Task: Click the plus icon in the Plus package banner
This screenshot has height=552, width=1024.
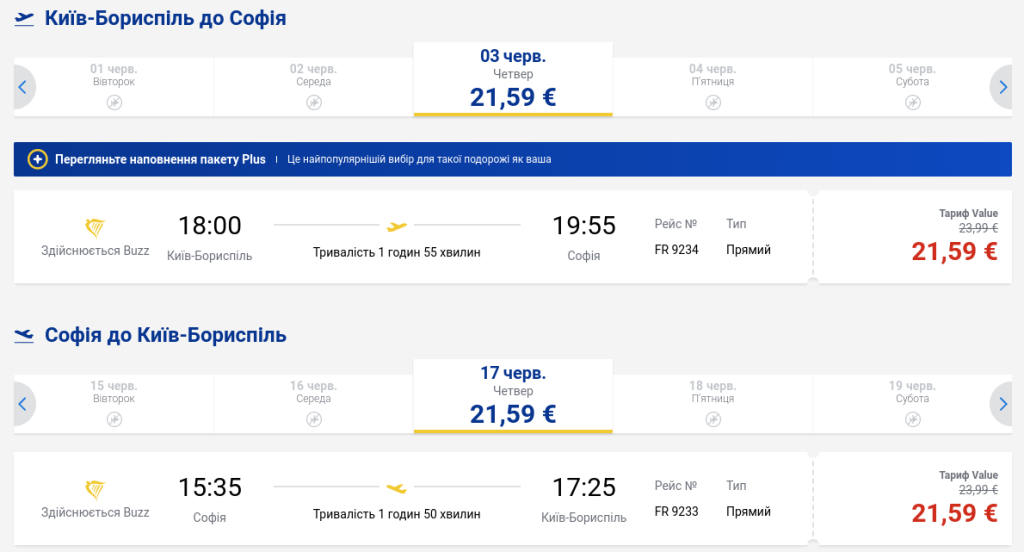Action: tap(38, 159)
